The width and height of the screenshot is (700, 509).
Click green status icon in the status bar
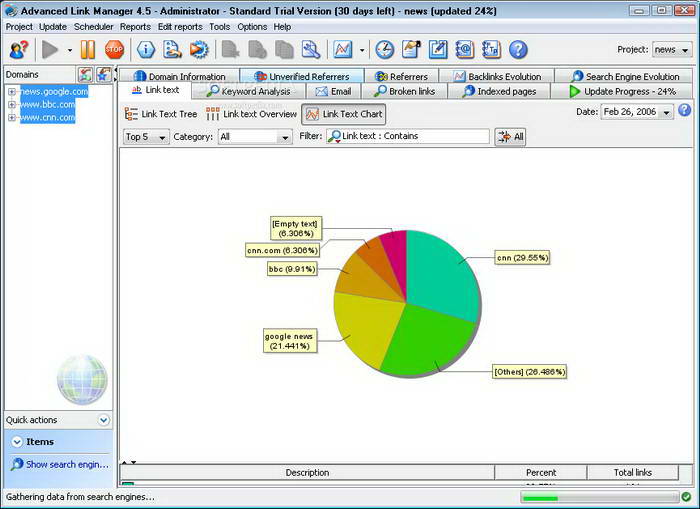click(x=686, y=496)
